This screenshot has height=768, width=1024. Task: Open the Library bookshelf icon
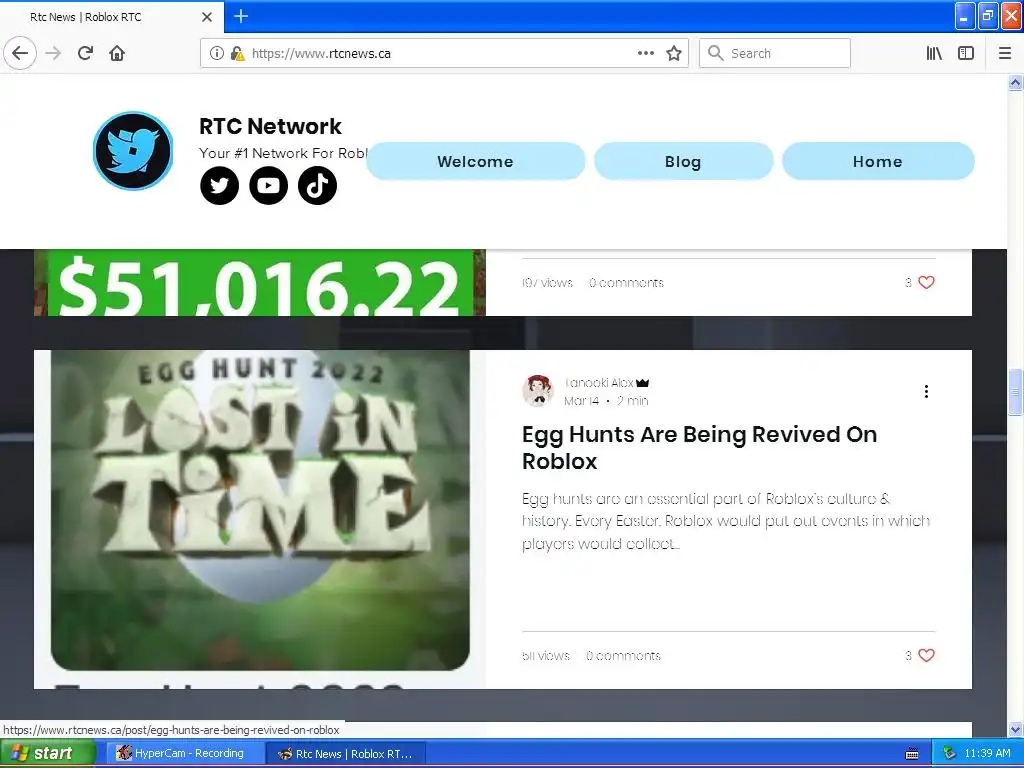tap(934, 54)
